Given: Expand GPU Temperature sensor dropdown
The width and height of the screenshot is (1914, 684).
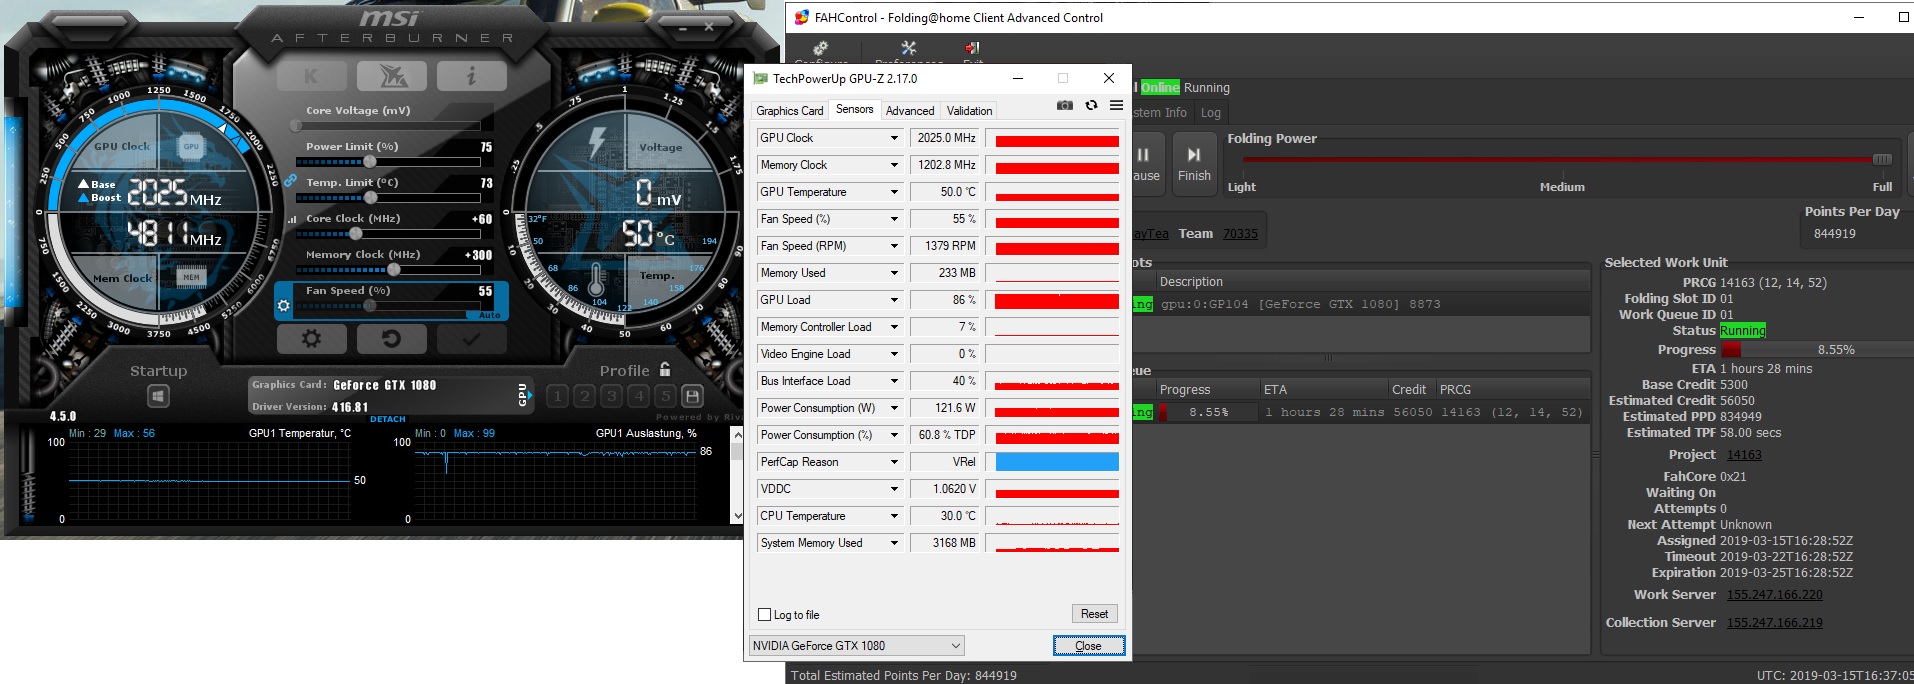Looking at the screenshot, I should click(x=894, y=192).
